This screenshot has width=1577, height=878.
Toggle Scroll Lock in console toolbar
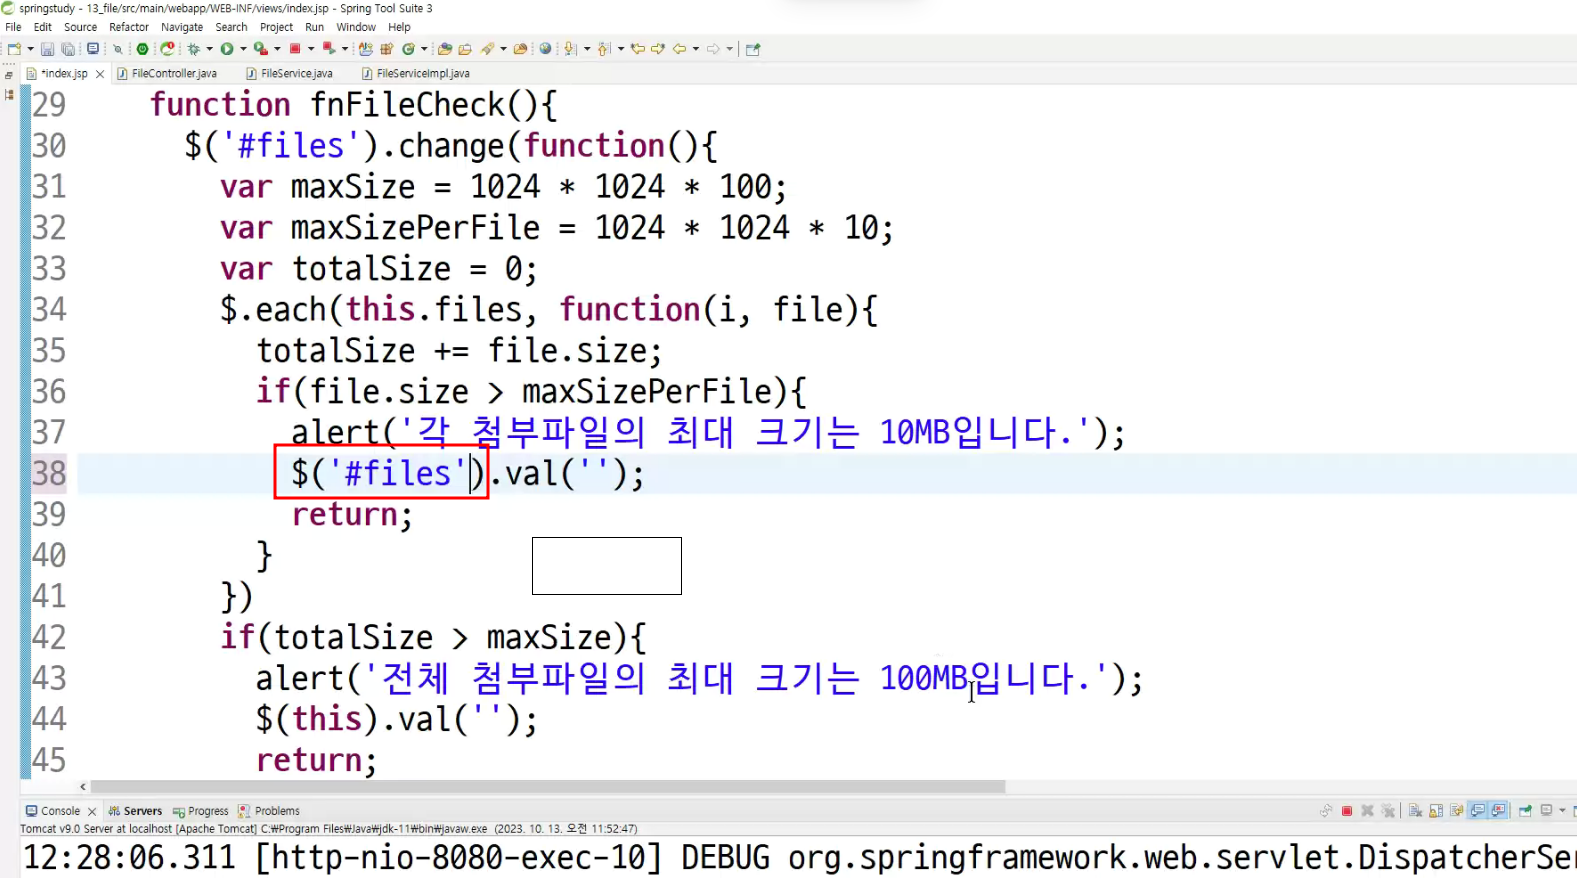pos(1436,811)
